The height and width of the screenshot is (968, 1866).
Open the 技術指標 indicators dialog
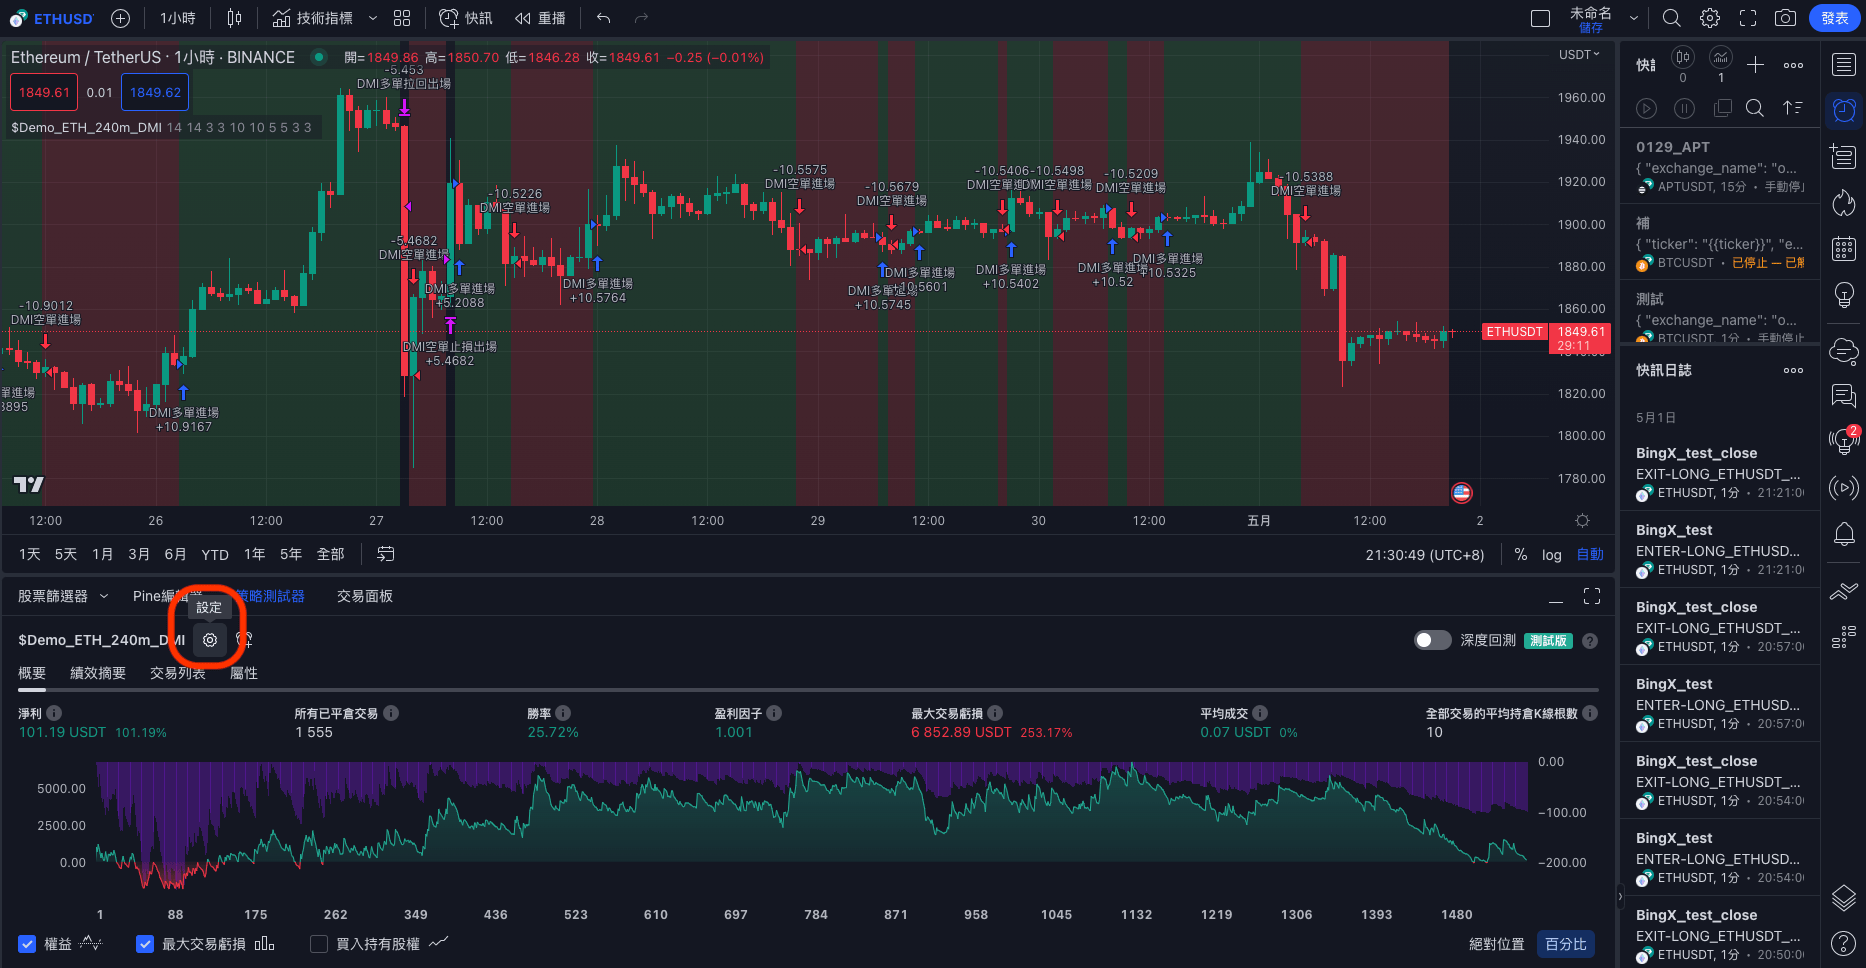click(x=313, y=18)
